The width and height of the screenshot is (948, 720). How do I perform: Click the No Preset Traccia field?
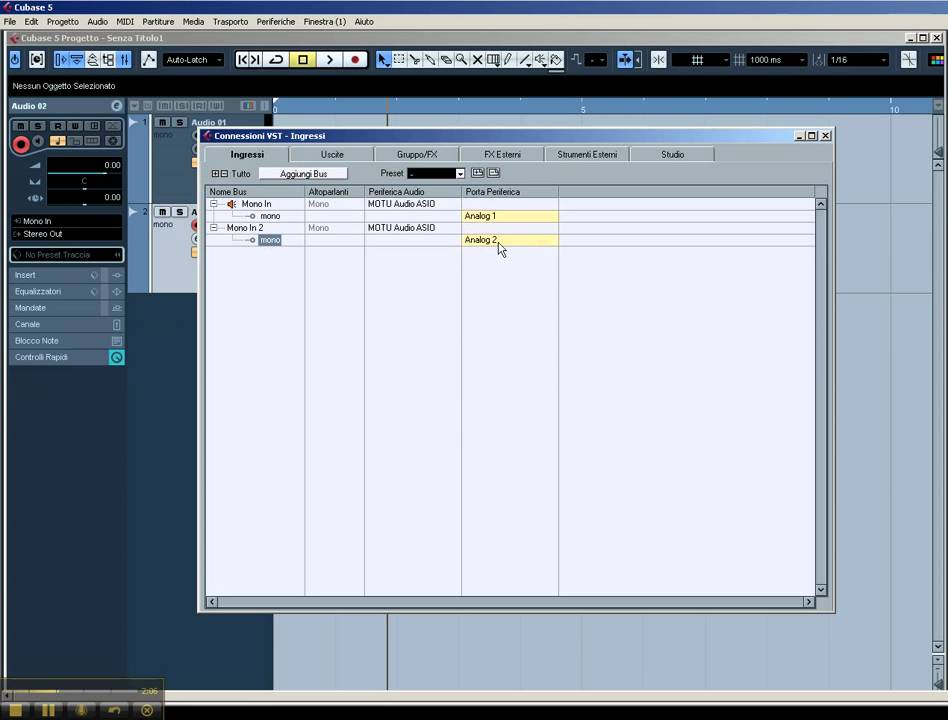point(67,255)
